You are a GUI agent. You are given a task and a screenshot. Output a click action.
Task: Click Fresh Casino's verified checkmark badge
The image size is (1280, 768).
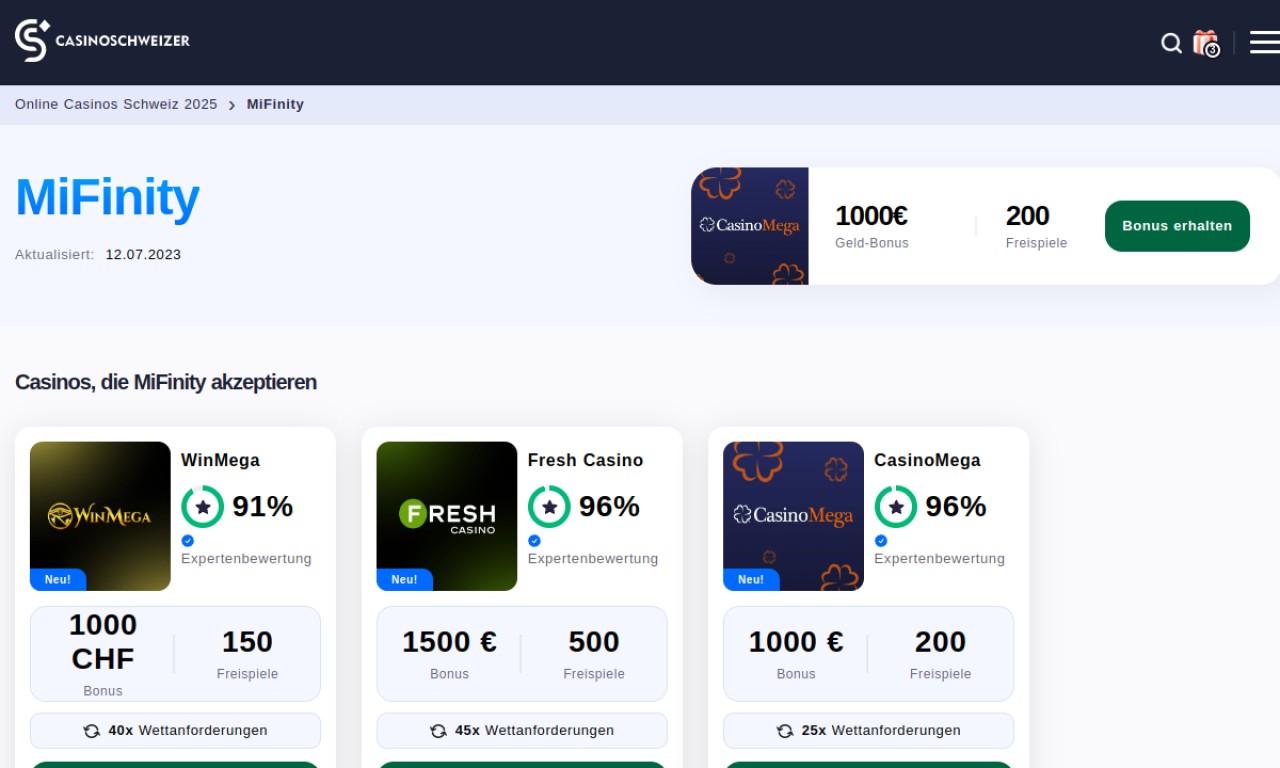[534, 541]
